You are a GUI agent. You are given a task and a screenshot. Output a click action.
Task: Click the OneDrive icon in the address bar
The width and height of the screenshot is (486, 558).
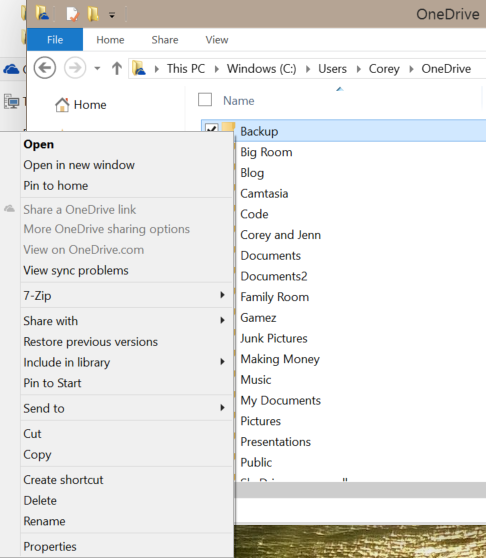[x=139, y=68]
